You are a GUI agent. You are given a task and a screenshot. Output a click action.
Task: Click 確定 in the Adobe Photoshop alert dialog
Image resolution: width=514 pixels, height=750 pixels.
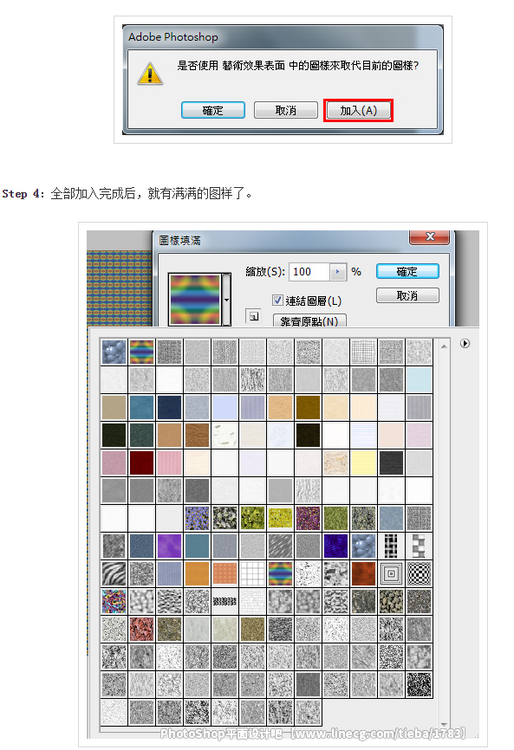click(x=213, y=110)
